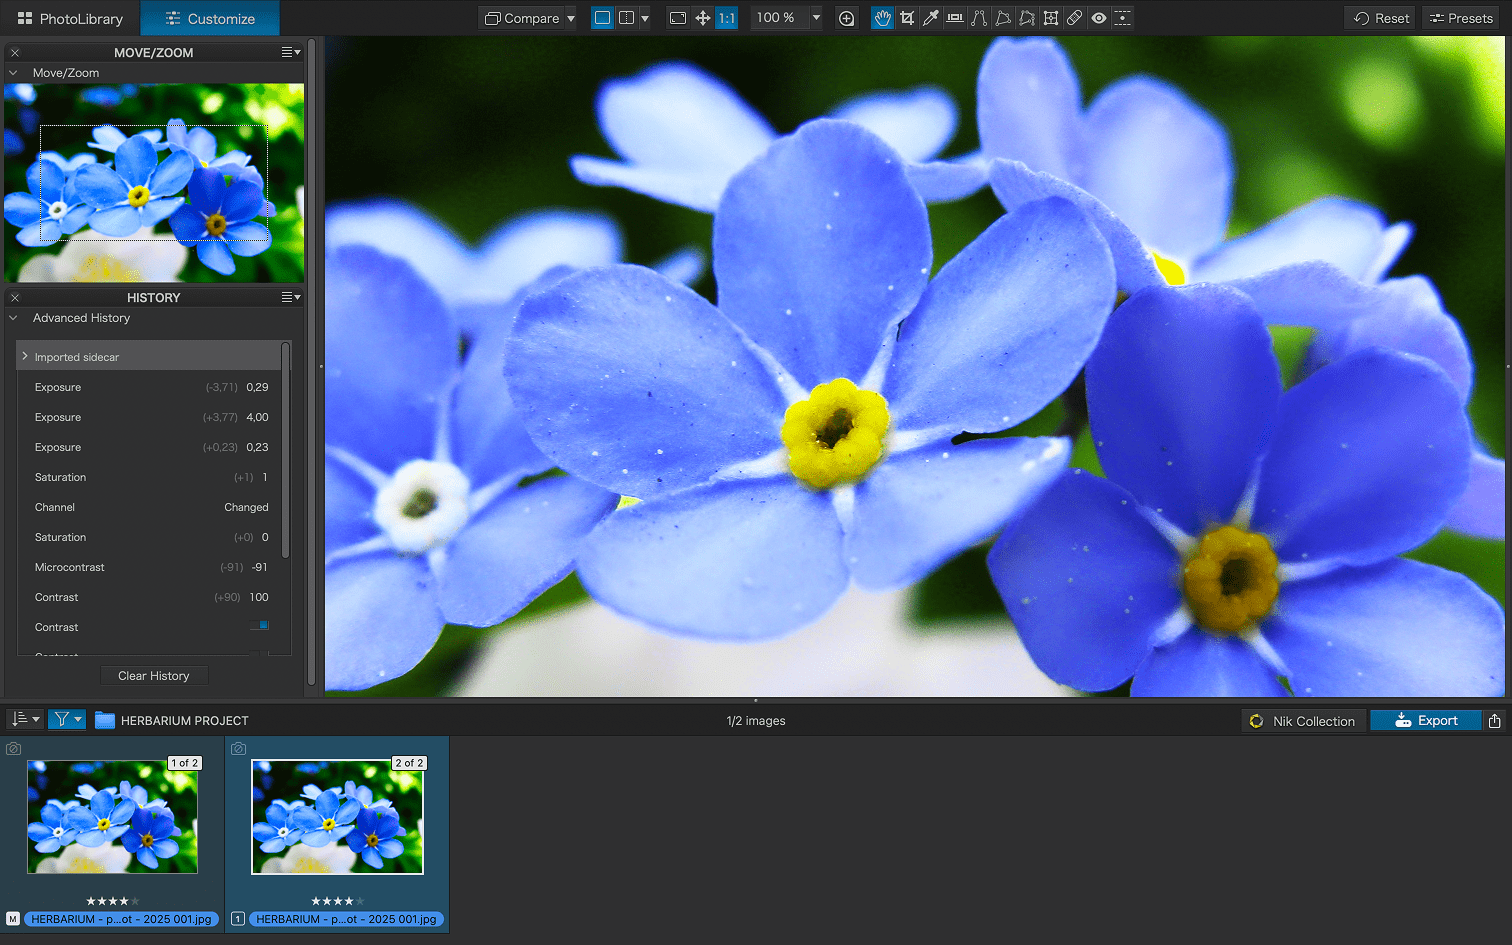Toggle the red-eye eye tool
1512x945 pixels.
tap(1099, 18)
